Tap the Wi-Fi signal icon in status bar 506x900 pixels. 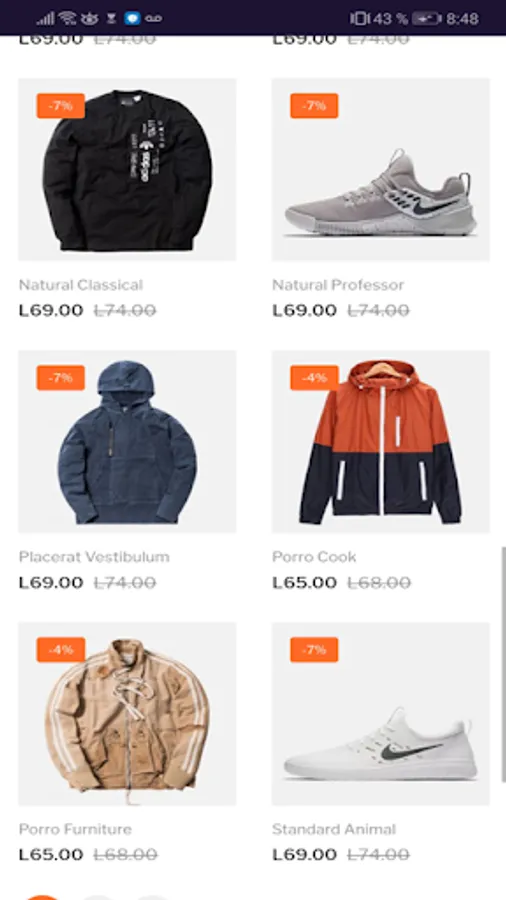click(67, 18)
